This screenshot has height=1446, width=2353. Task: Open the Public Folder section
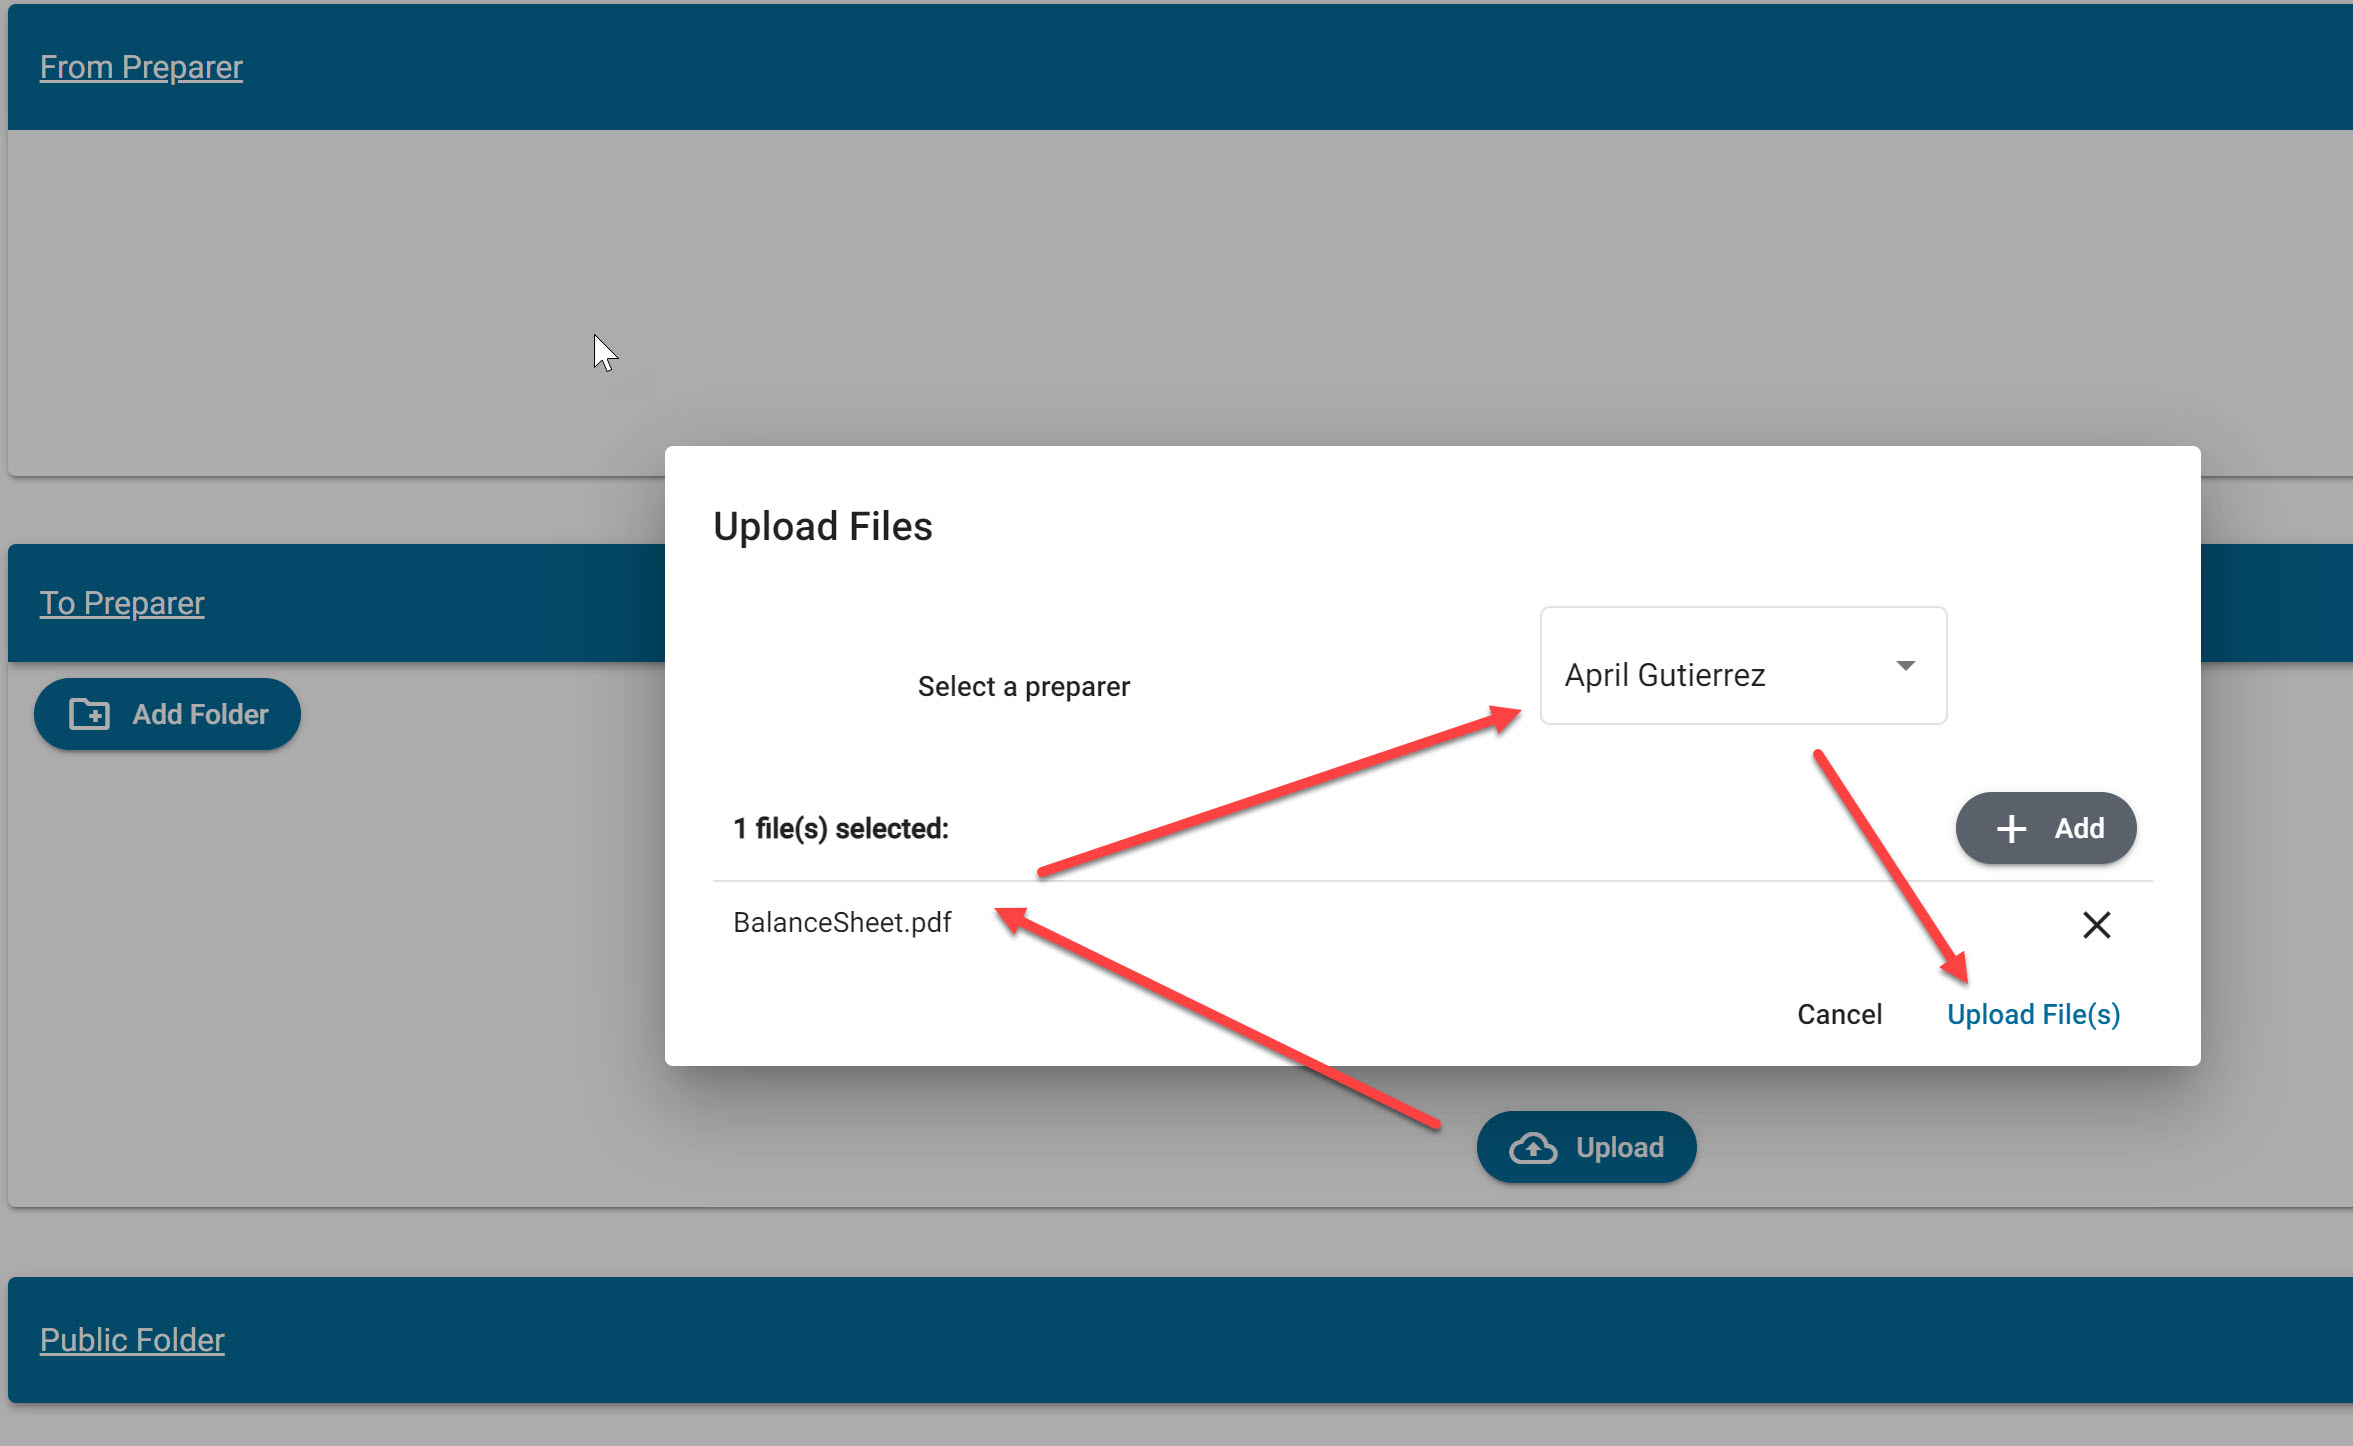click(134, 1338)
